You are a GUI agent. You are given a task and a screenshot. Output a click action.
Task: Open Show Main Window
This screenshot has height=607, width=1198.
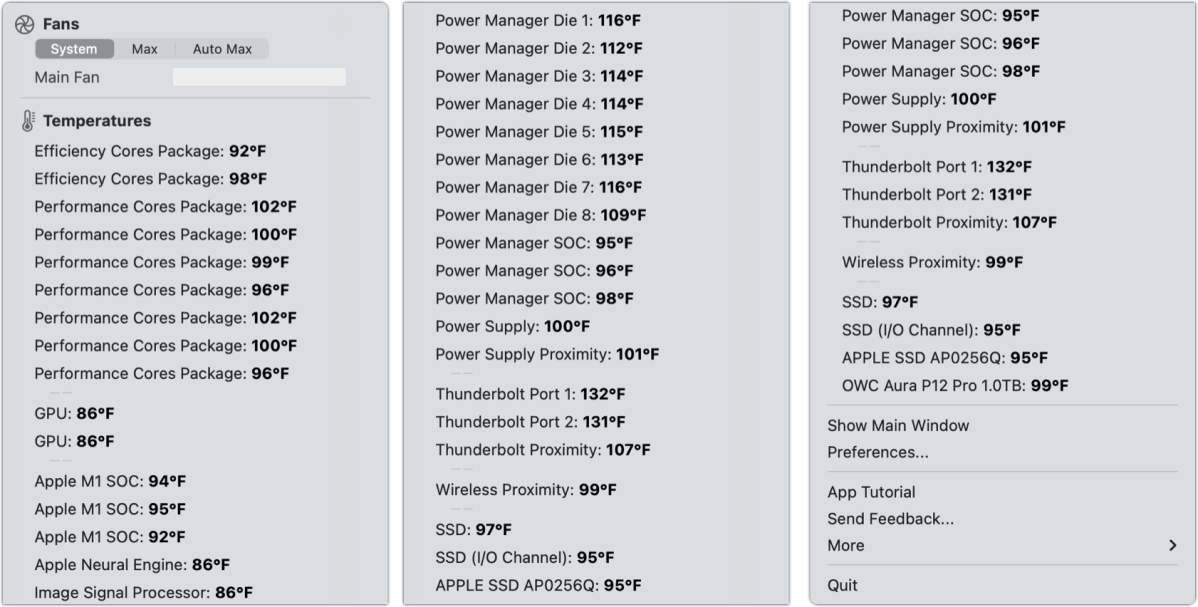(x=898, y=425)
